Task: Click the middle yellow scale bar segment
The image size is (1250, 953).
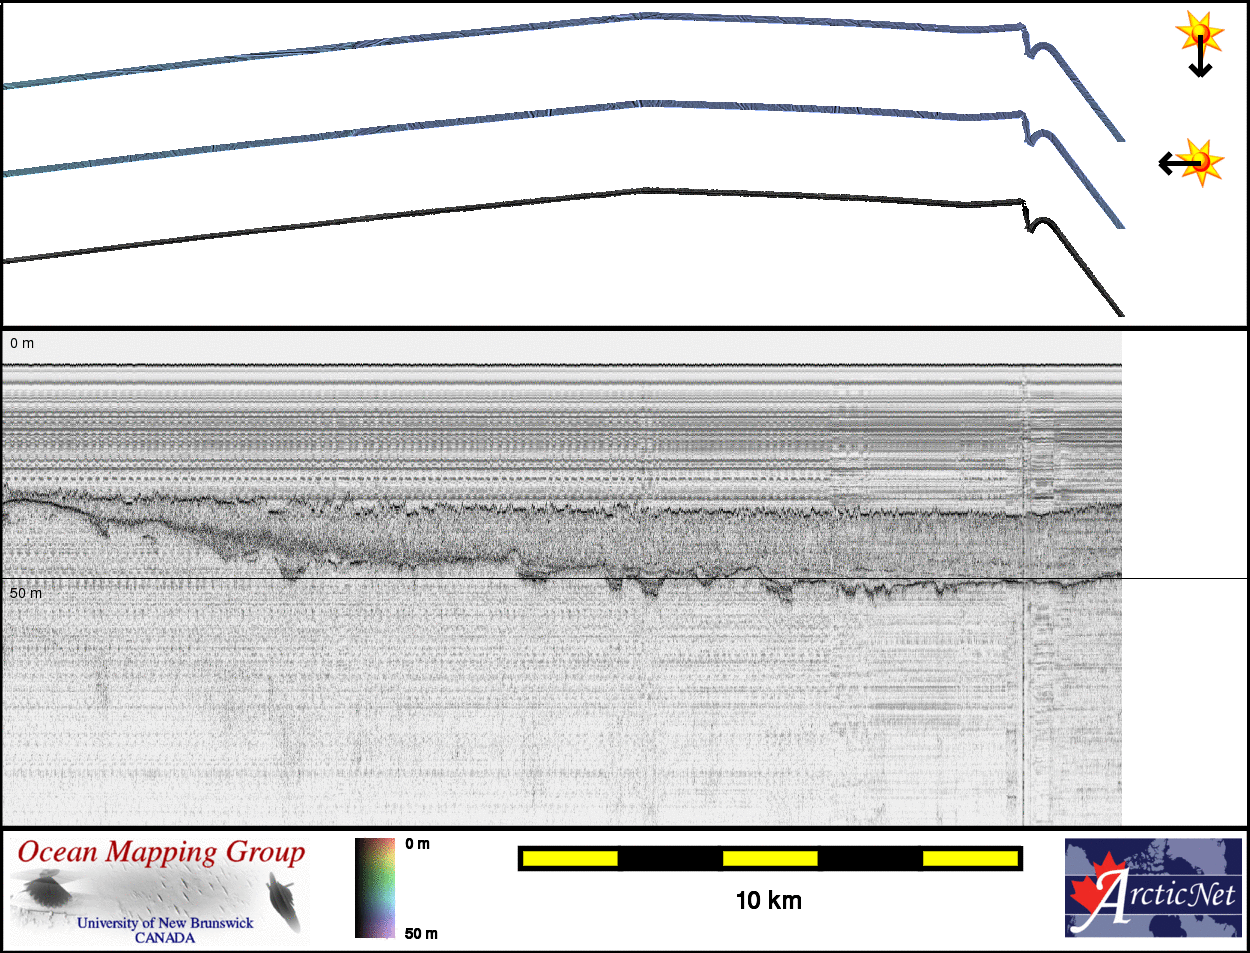Action: point(769,858)
